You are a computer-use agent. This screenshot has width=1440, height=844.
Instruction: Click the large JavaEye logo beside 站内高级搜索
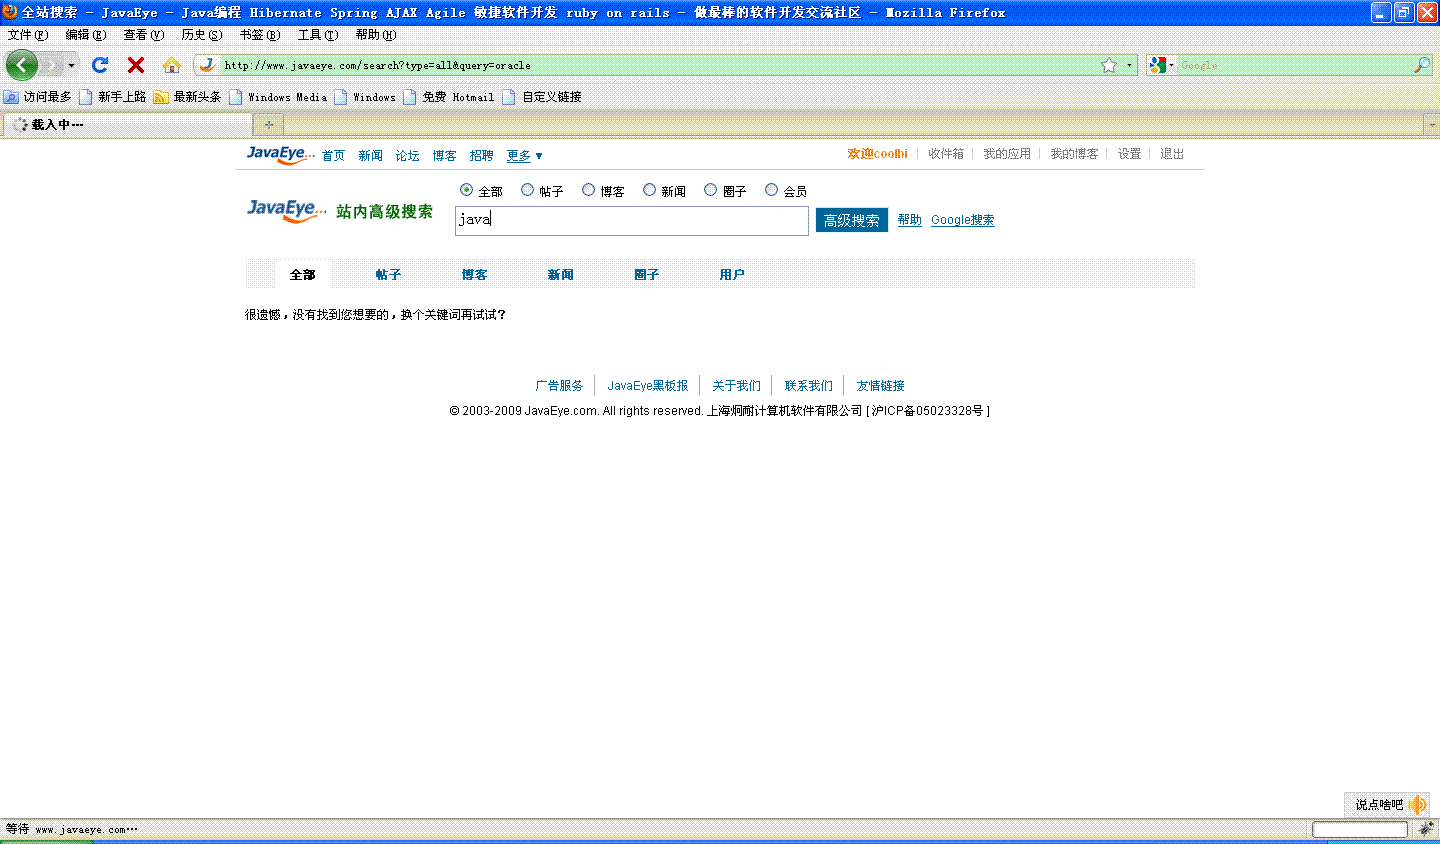287,211
